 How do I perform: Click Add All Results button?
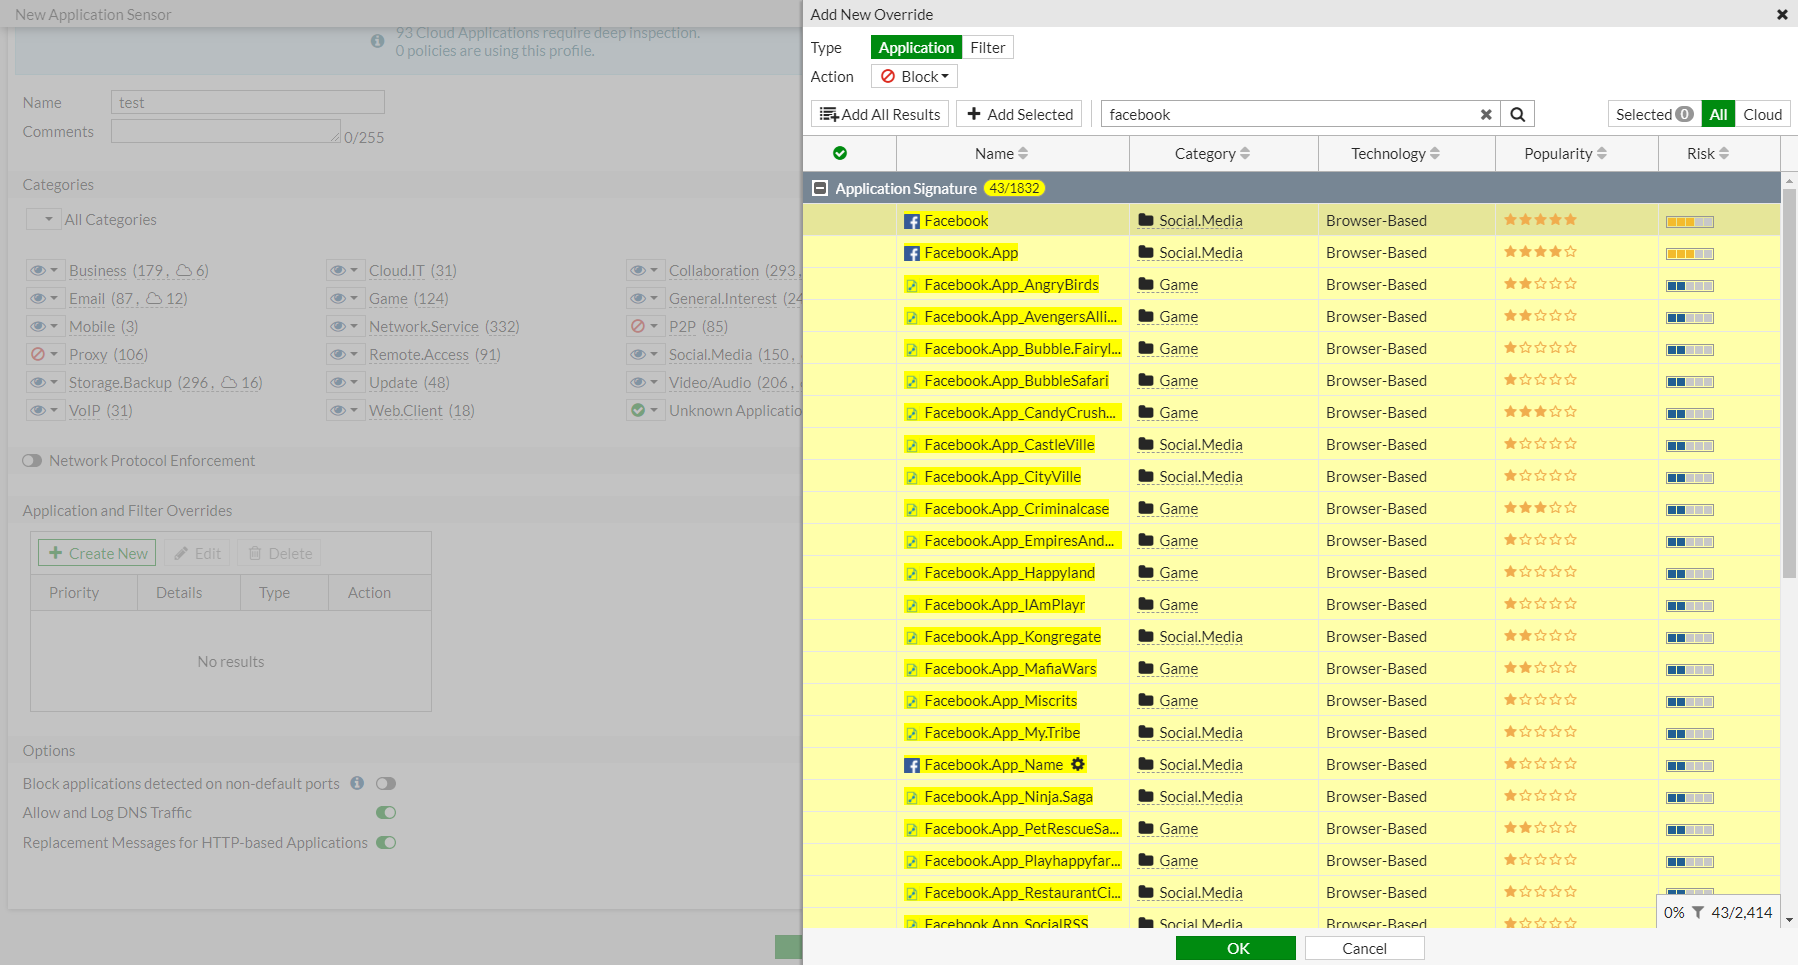tap(880, 114)
